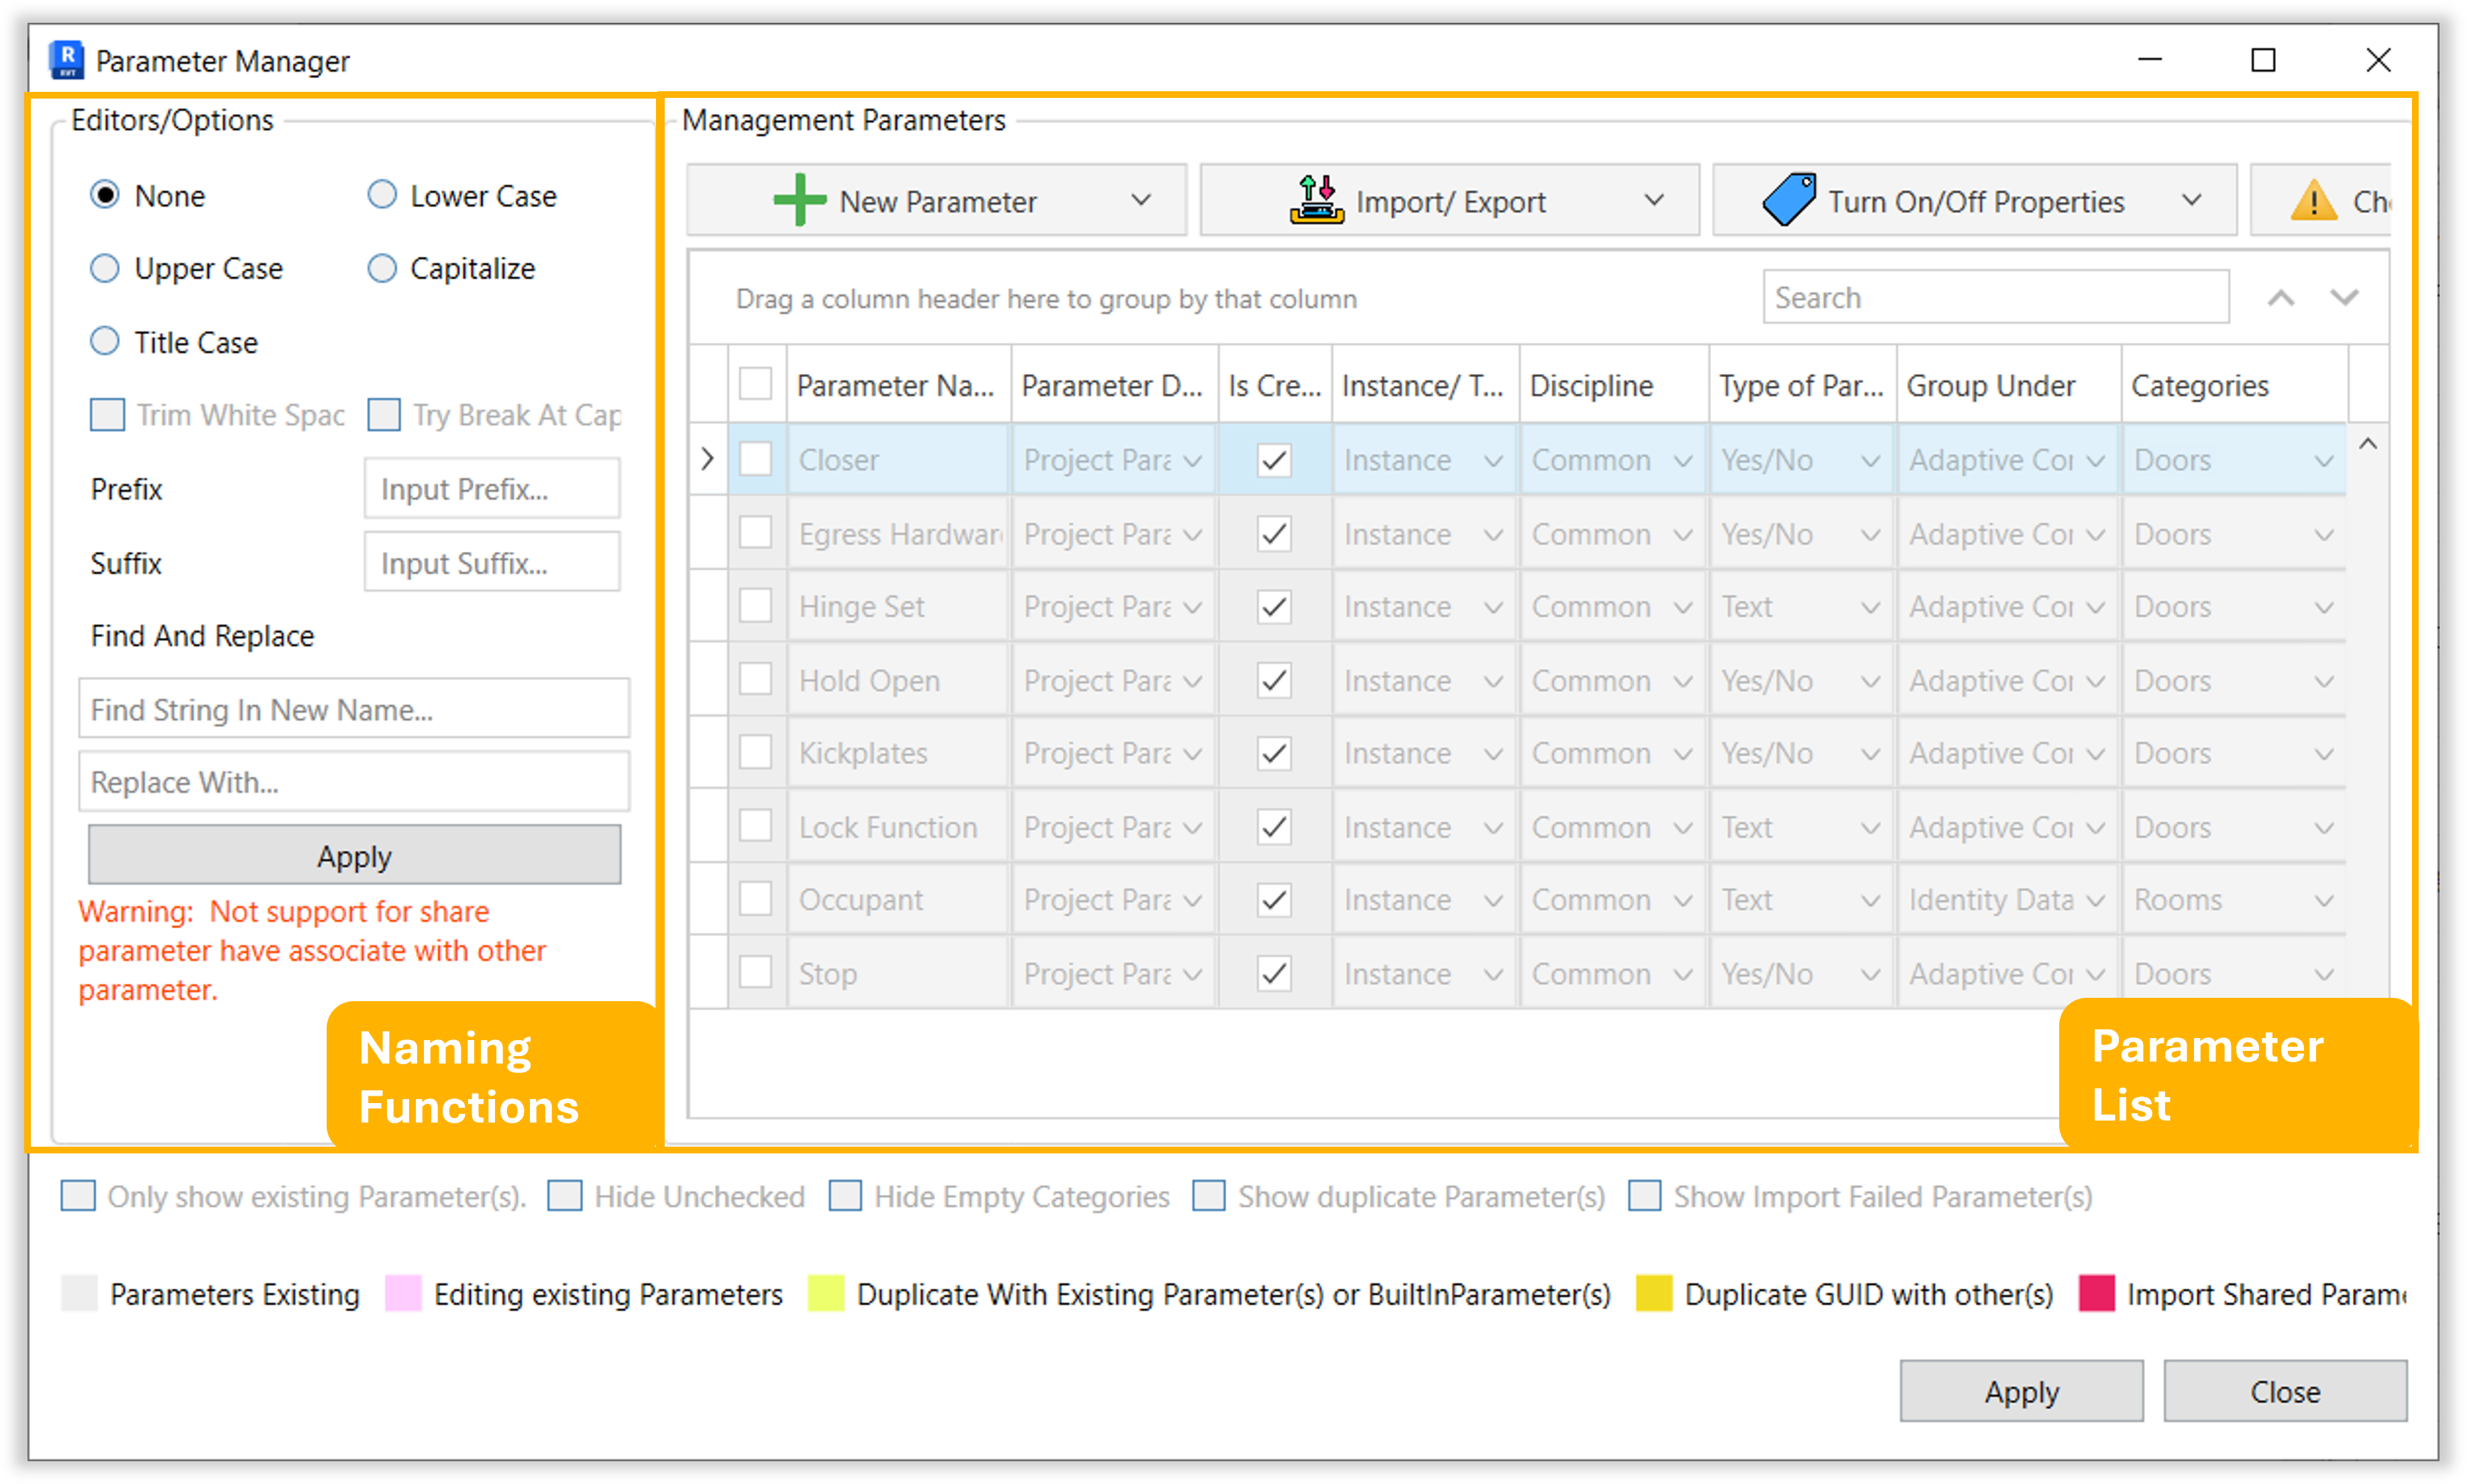The width and height of the screenshot is (2467, 1484).
Task: Expand the New Parameter dropdown arrow
Action: [1141, 200]
